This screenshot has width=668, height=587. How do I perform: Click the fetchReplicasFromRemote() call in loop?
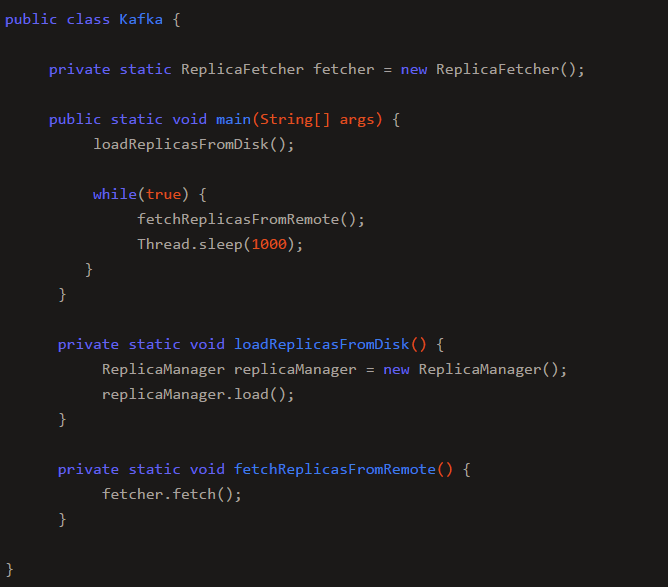click(x=250, y=219)
